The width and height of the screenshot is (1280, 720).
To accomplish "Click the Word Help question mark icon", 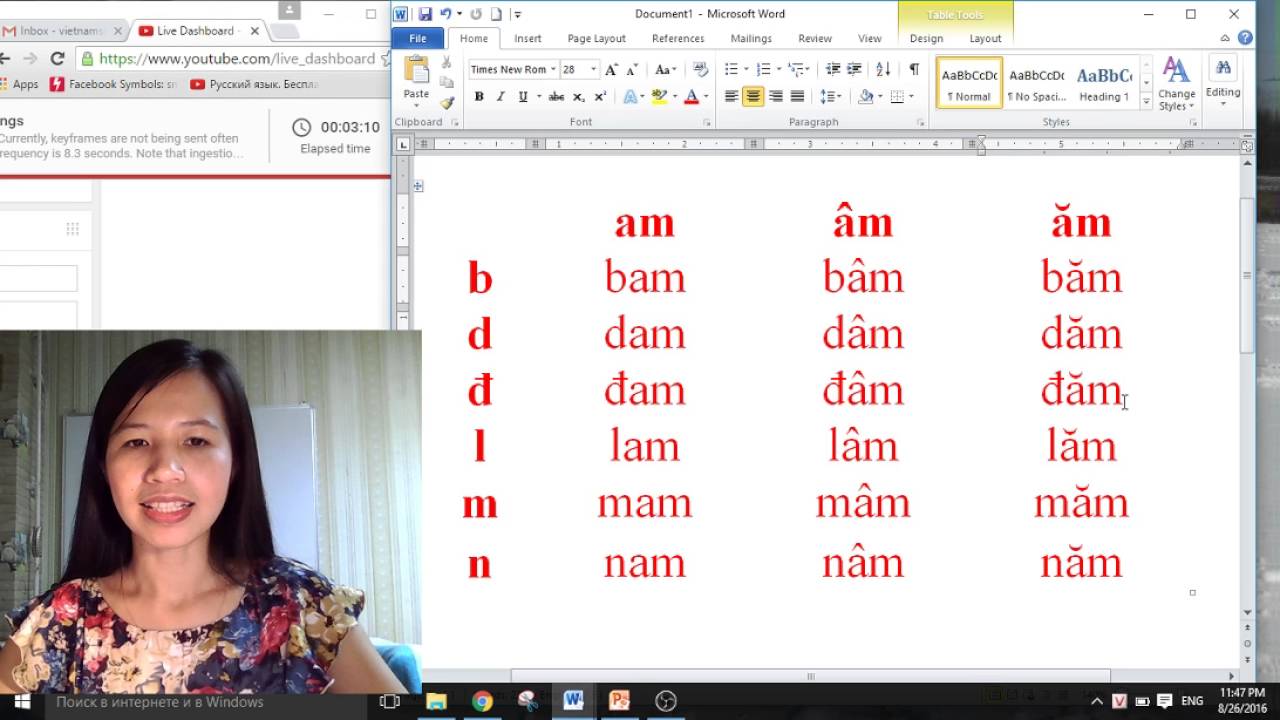I will (x=1245, y=38).
